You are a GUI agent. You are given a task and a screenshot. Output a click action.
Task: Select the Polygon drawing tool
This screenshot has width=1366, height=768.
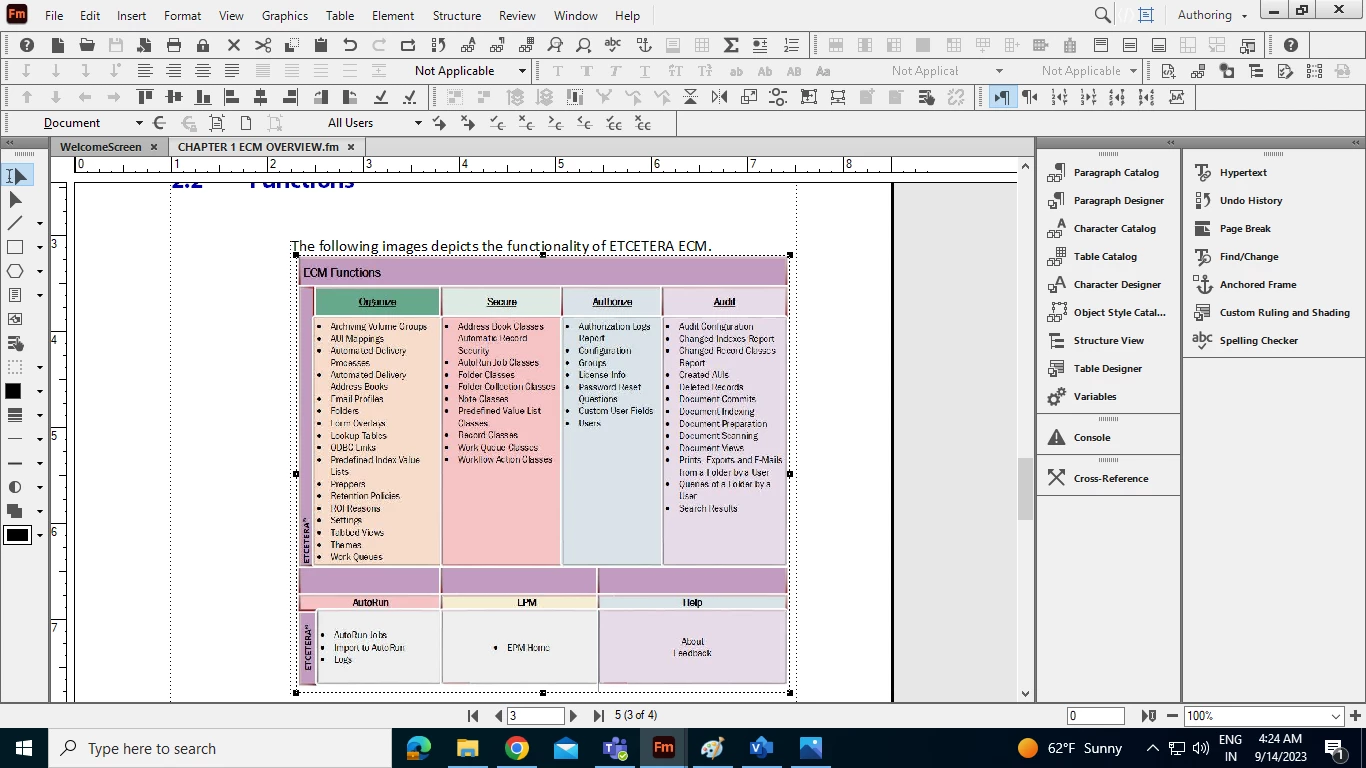(x=16, y=271)
